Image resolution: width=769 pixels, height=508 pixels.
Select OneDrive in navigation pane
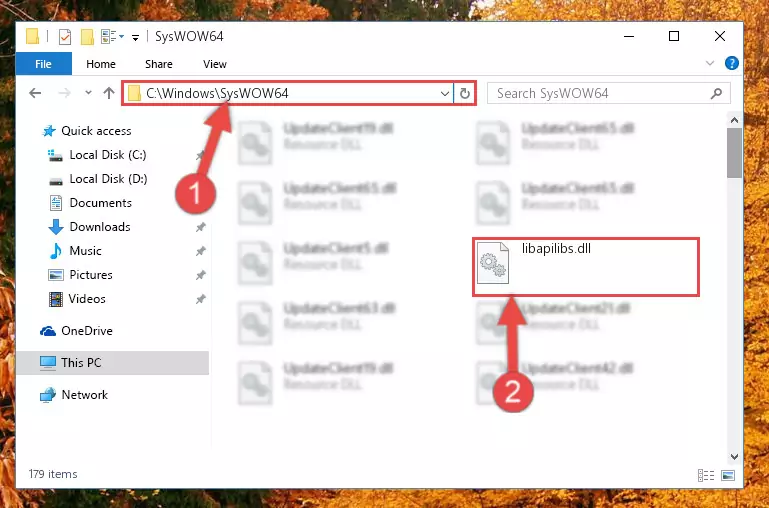(87, 331)
